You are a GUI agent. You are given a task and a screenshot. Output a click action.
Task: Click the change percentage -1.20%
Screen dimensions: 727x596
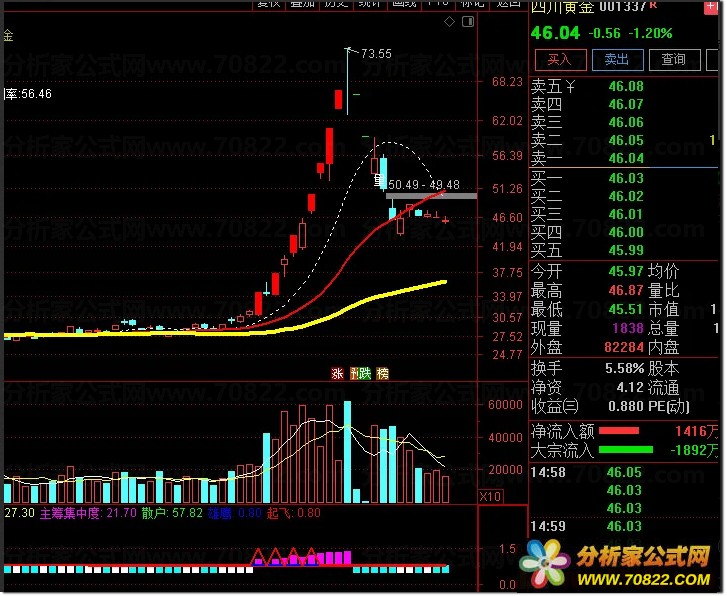(x=650, y=33)
